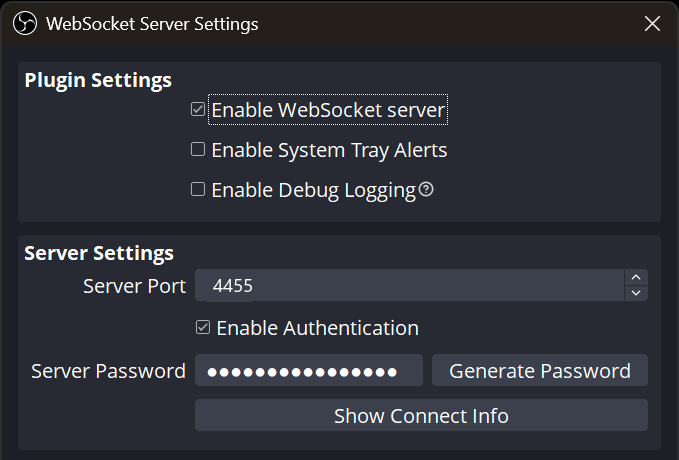The width and height of the screenshot is (679, 460).
Task: Toggle the Enable Authentication checkbox
Action: [203, 327]
